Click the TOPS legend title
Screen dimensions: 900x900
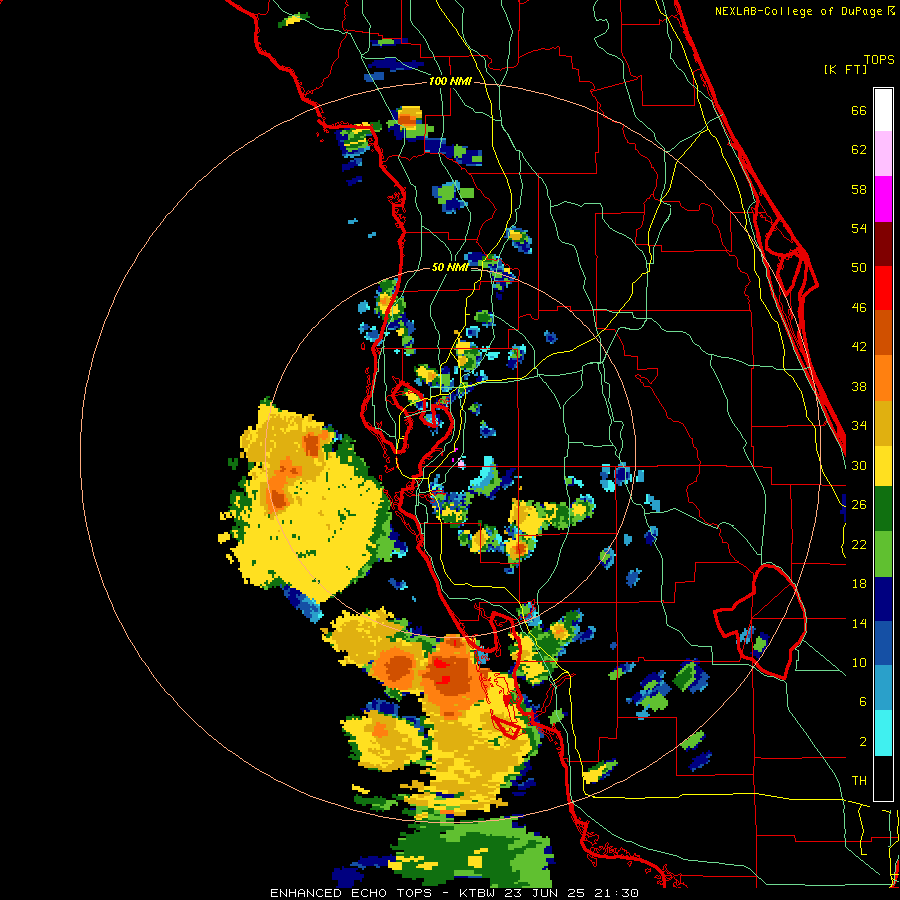tap(879, 60)
